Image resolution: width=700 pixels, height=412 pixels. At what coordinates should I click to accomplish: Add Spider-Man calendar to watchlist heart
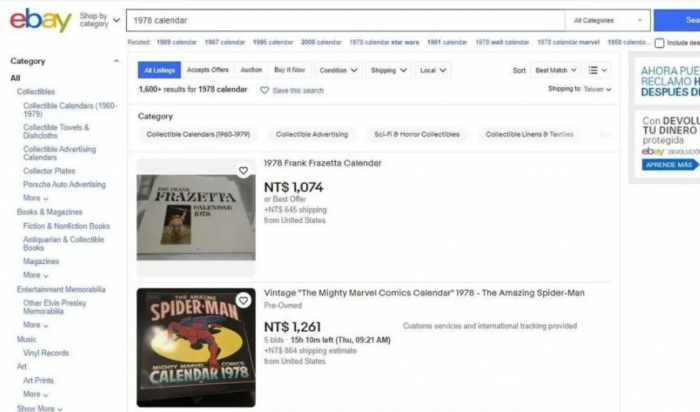pyautogui.click(x=243, y=301)
